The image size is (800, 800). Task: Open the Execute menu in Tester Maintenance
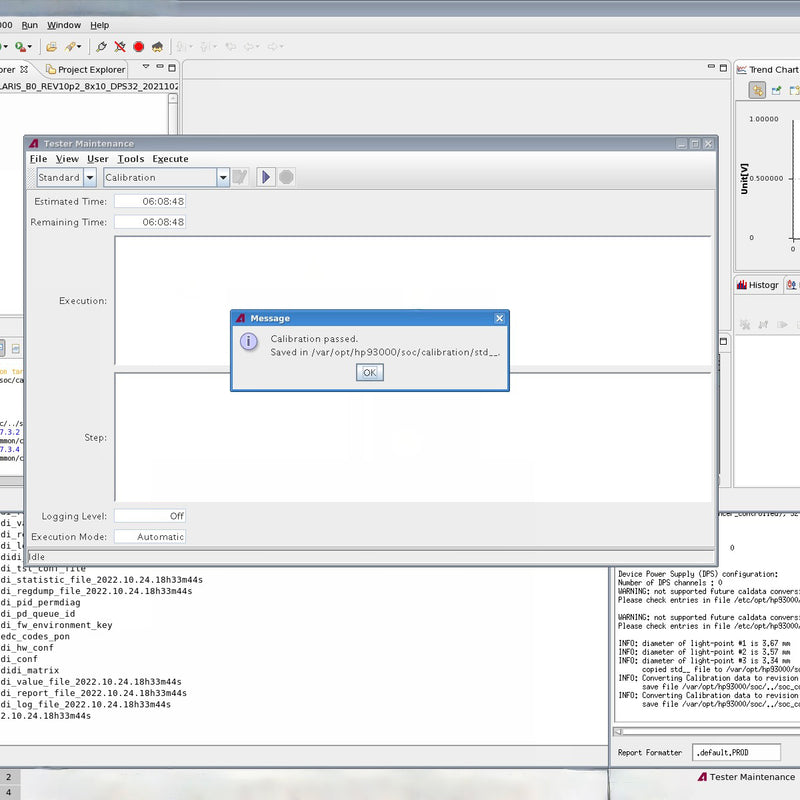(170, 158)
